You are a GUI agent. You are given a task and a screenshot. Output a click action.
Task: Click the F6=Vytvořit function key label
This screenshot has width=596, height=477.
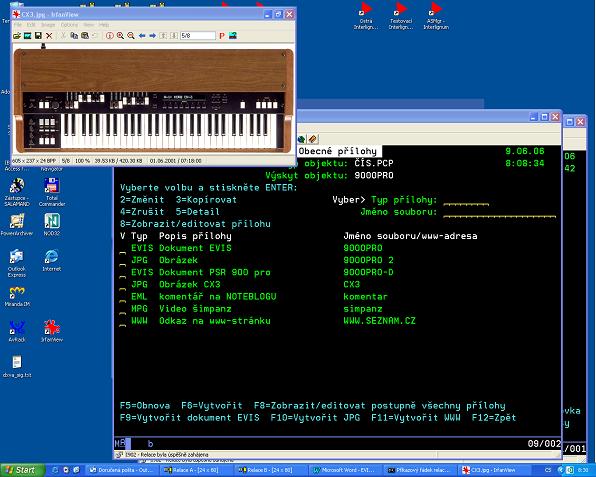point(212,406)
